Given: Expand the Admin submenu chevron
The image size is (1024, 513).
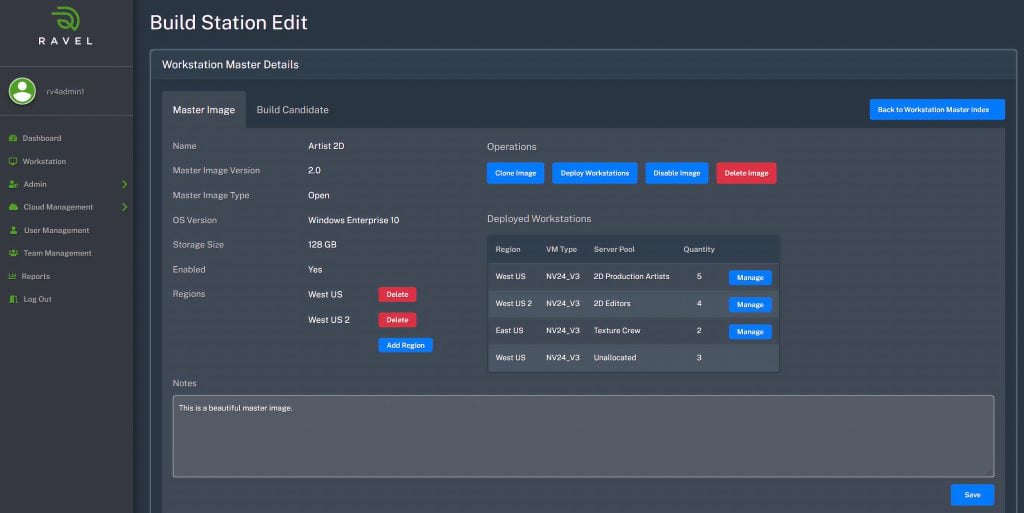Looking at the screenshot, I should coord(124,184).
